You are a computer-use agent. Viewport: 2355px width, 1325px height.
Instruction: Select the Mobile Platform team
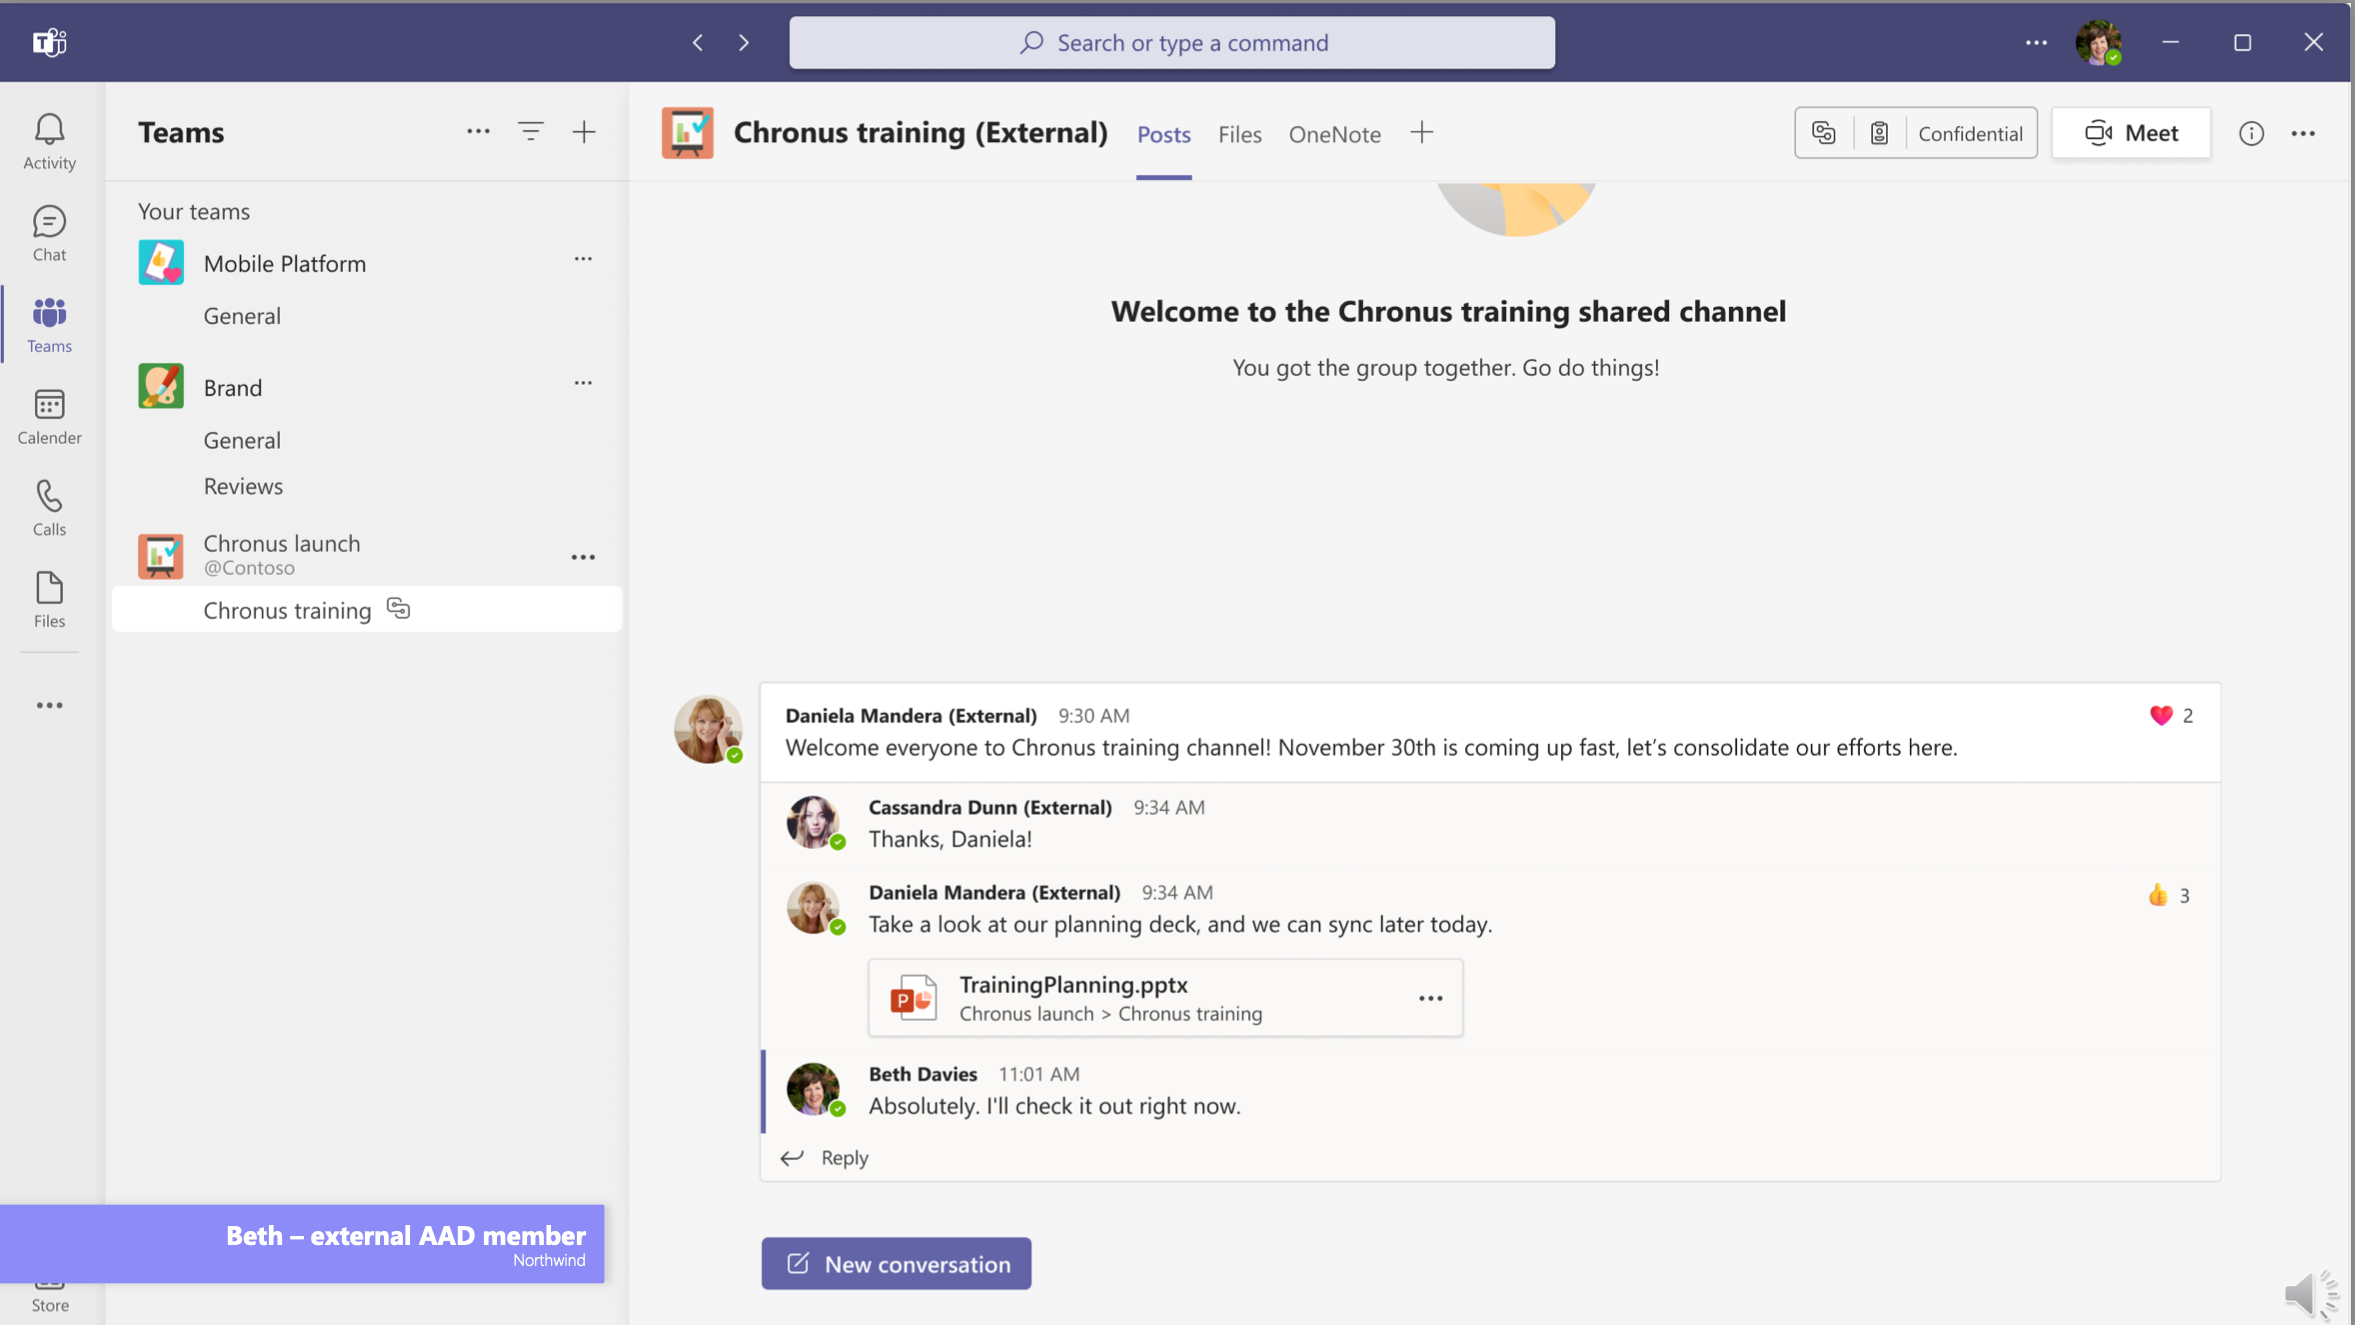click(285, 263)
